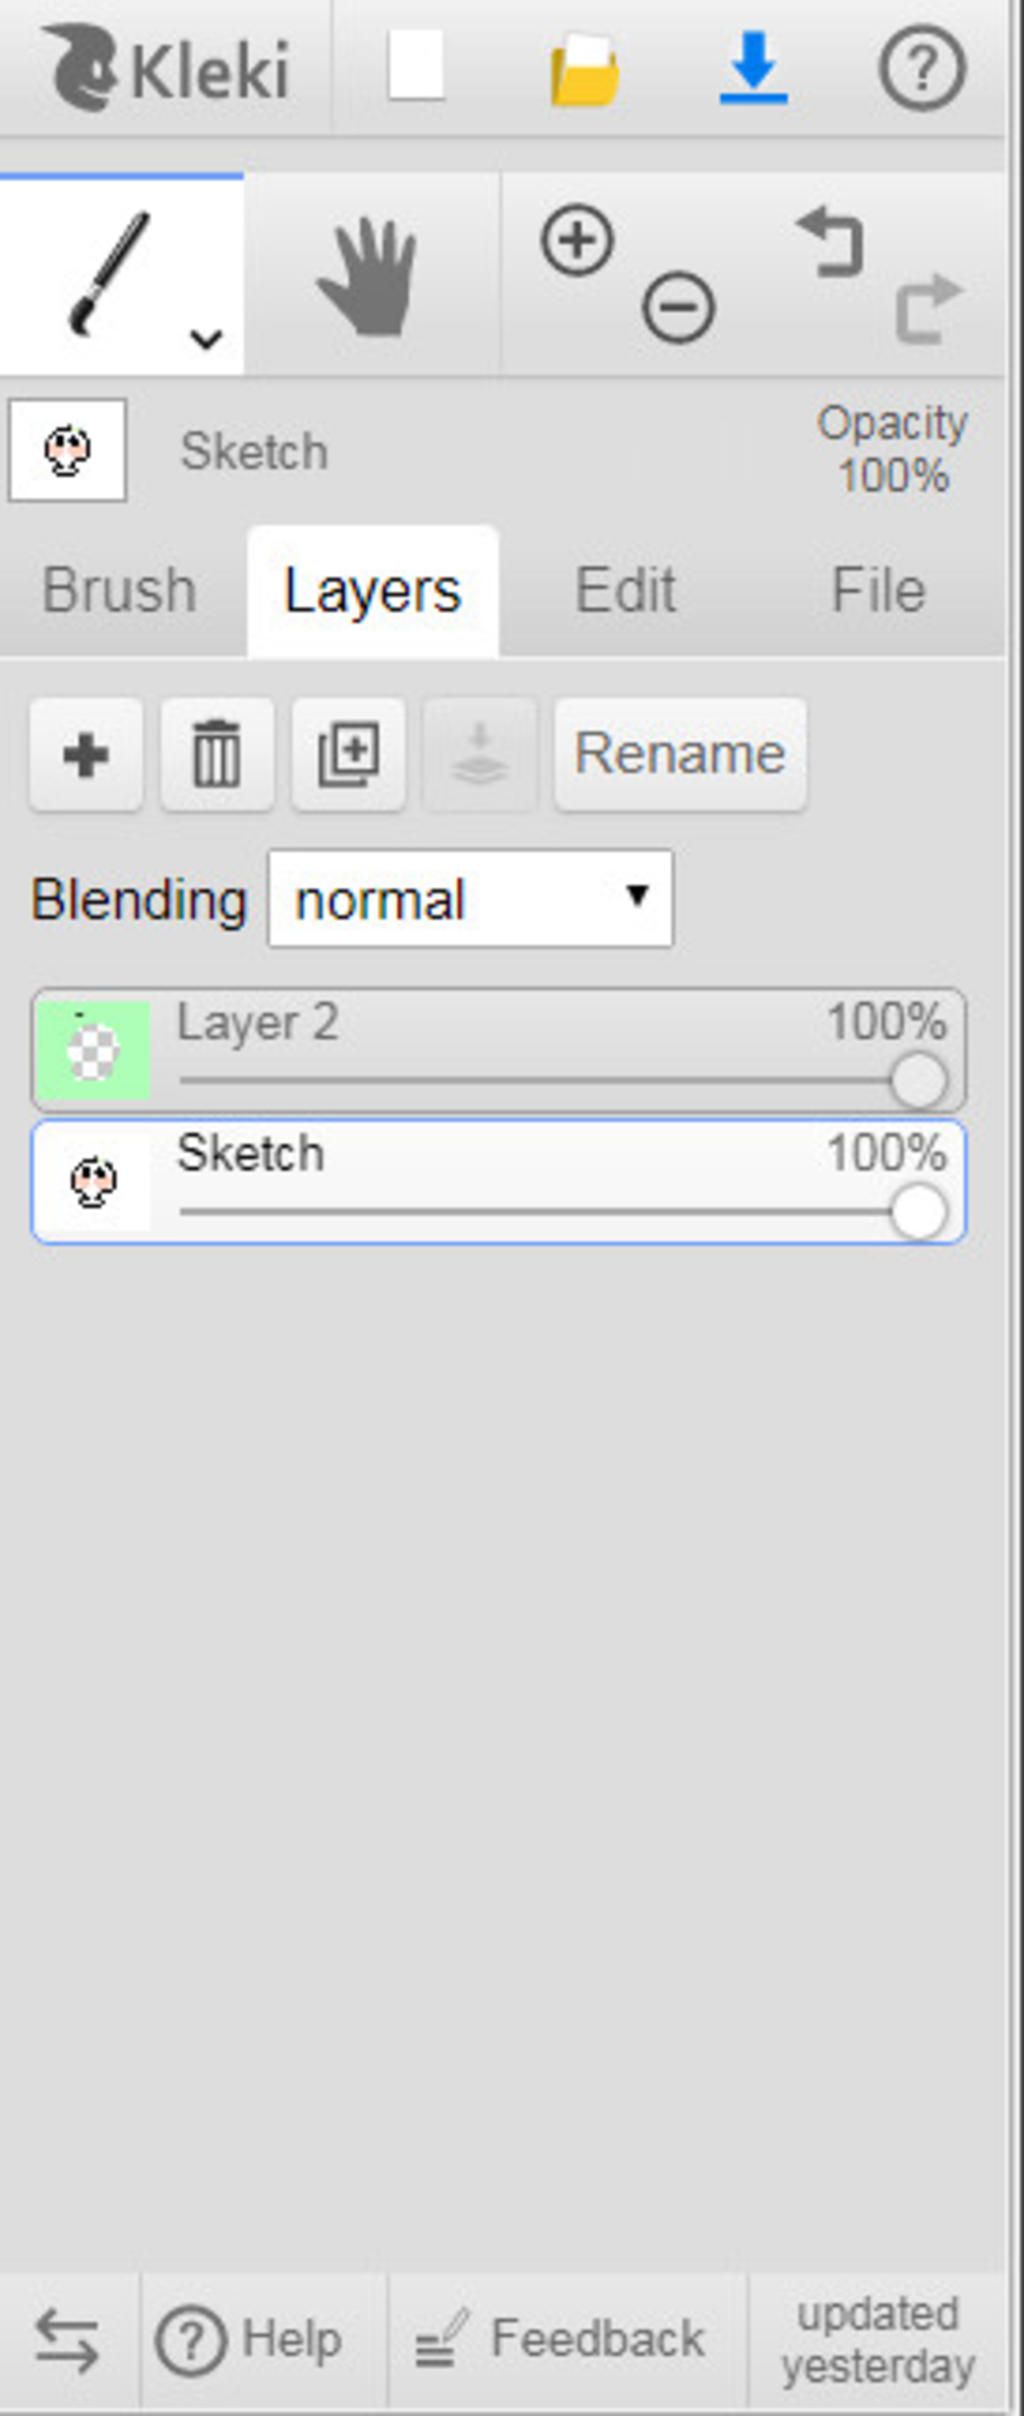Open the yellow folder import icon

pyautogui.click(x=585, y=69)
